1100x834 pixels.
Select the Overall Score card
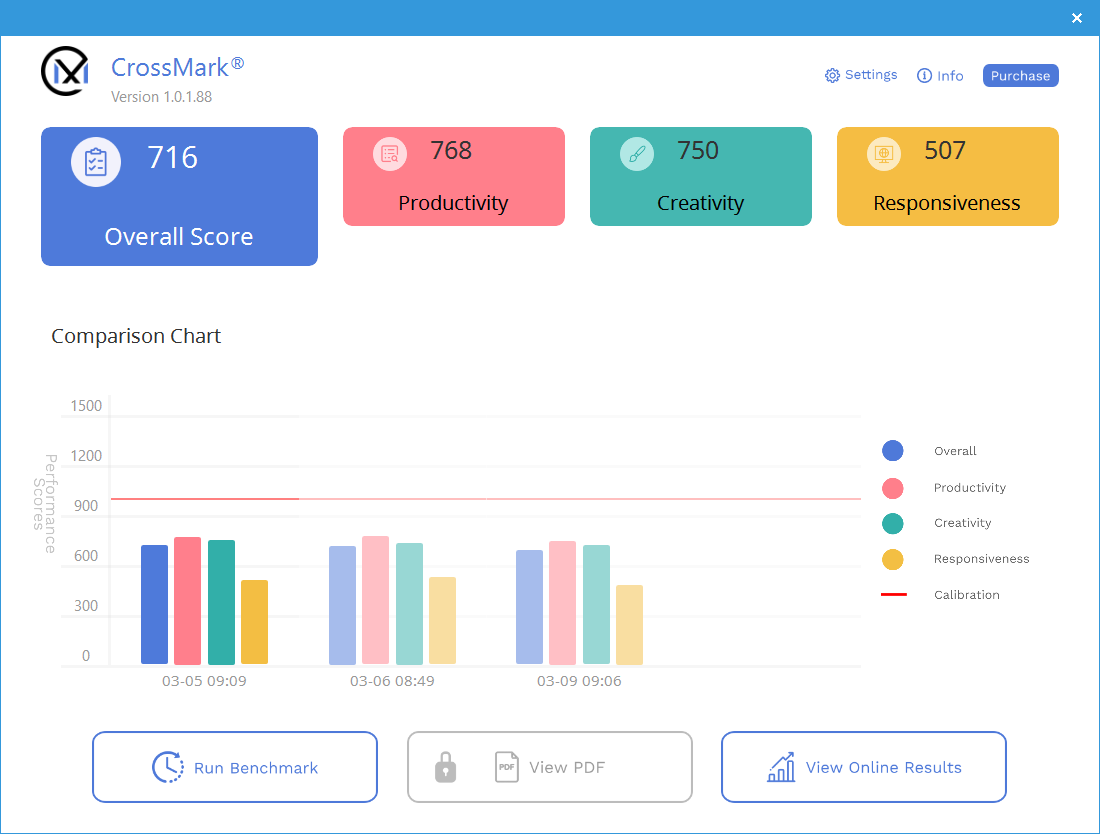pyautogui.click(x=180, y=196)
